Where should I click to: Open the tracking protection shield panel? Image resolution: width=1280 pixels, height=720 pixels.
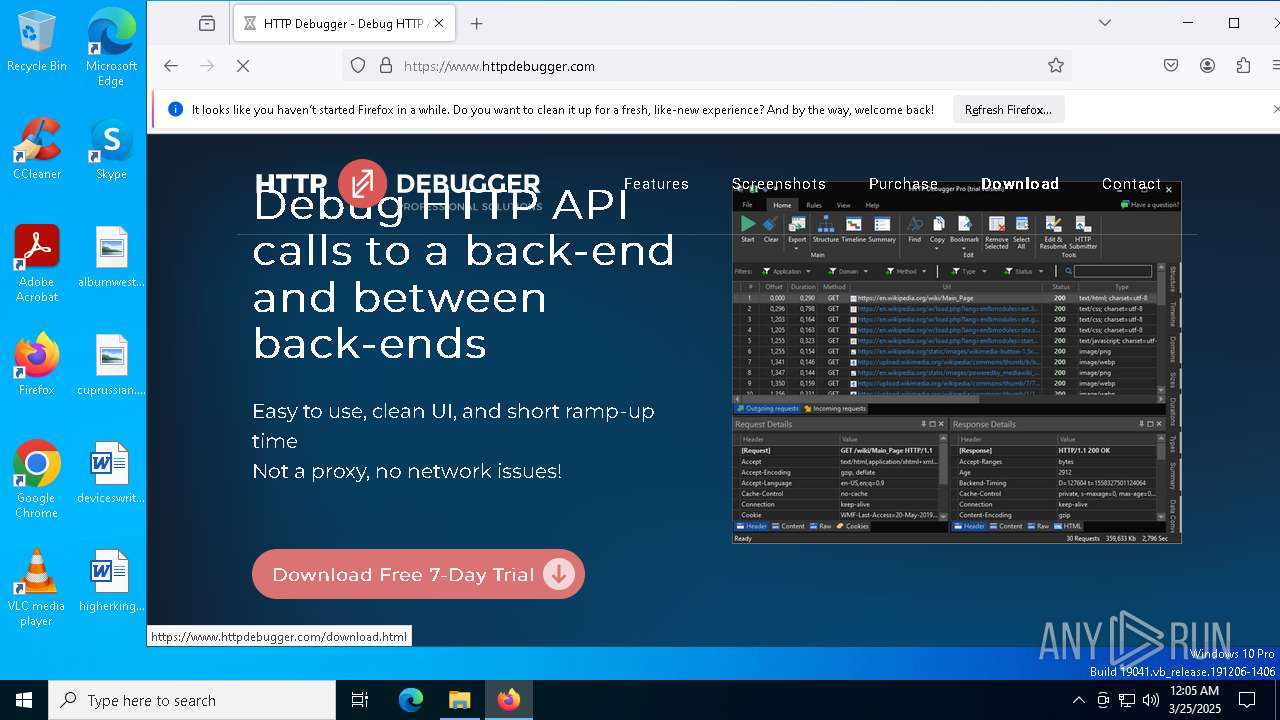coord(358,66)
